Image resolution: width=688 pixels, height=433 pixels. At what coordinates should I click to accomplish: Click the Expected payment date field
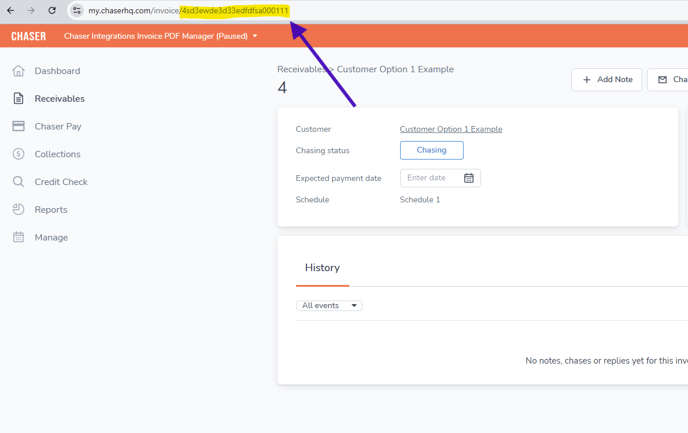coord(440,178)
